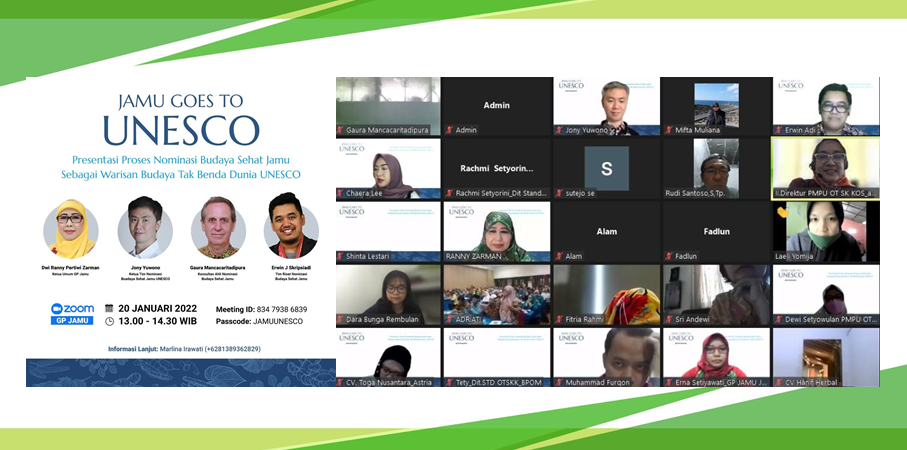Viewport: 907px width, 450px height.
Task: Click the 'Ketua Umum GP Jamu' caption
Action: (x=71, y=273)
